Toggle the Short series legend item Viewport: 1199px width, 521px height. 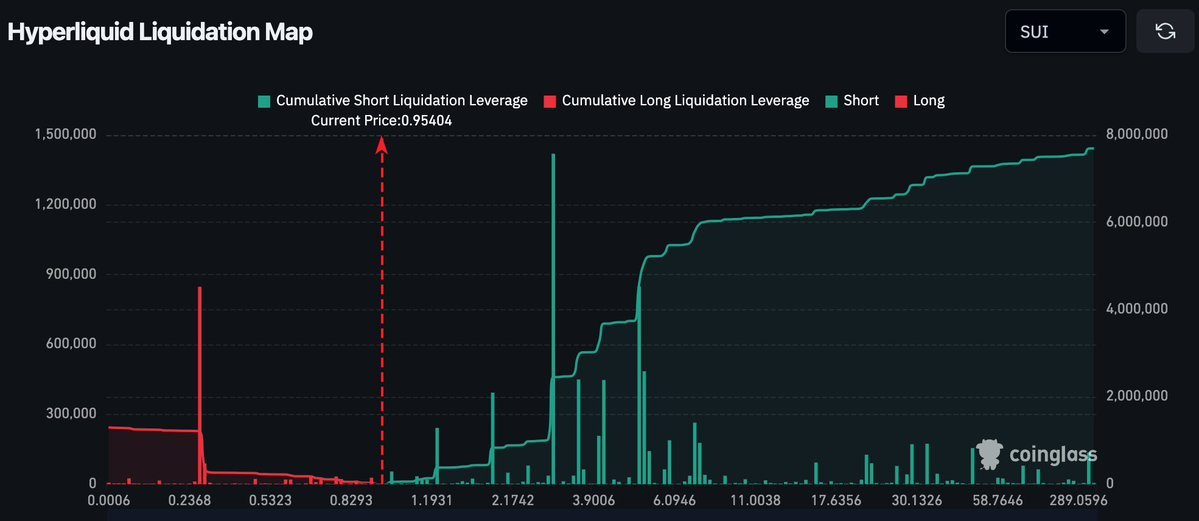[x=852, y=100]
